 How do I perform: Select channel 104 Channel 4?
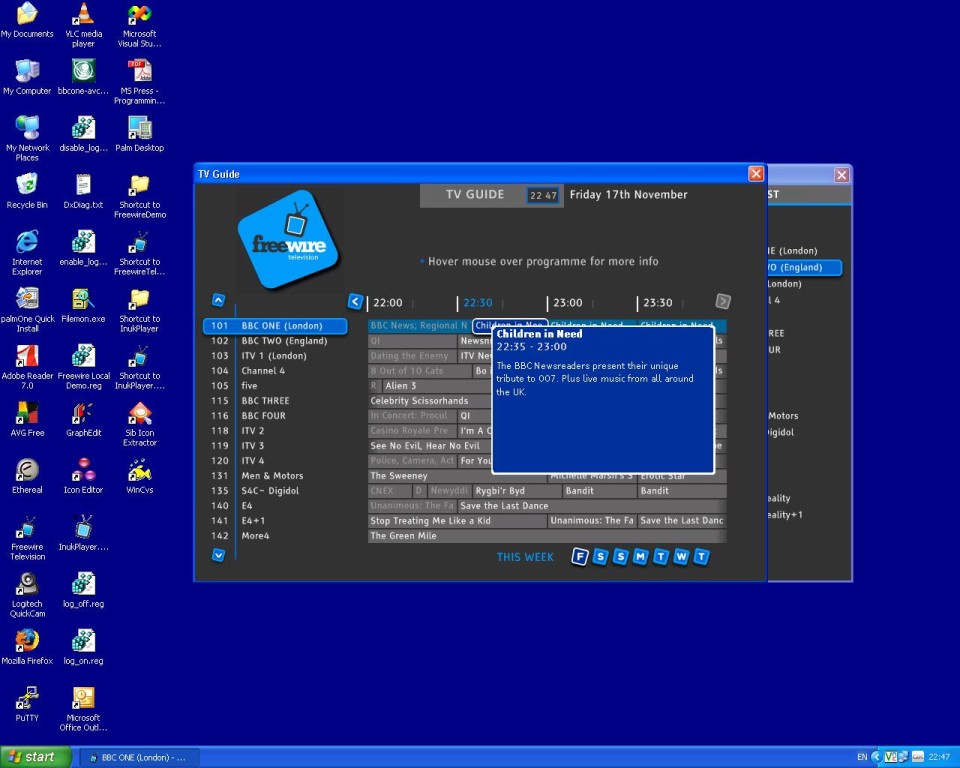point(276,371)
